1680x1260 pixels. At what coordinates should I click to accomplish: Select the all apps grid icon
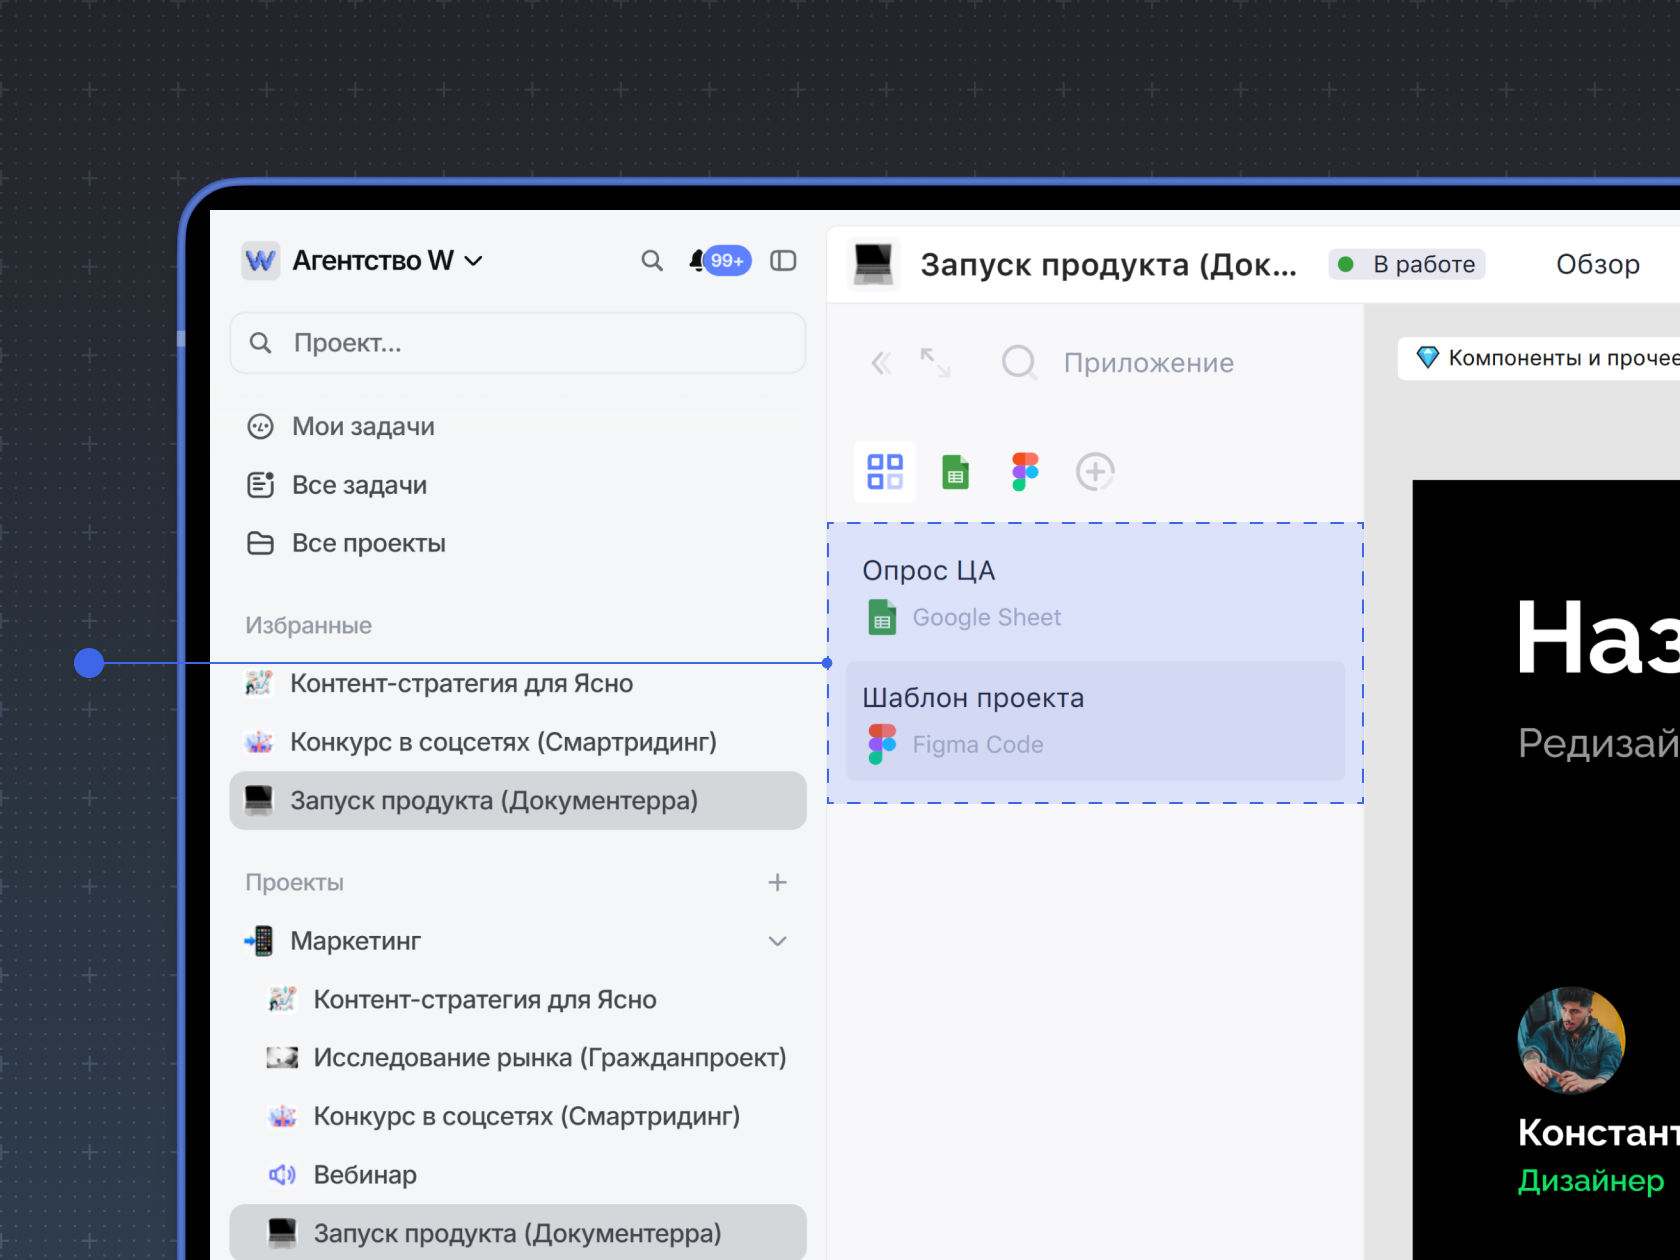pyautogui.click(x=885, y=472)
